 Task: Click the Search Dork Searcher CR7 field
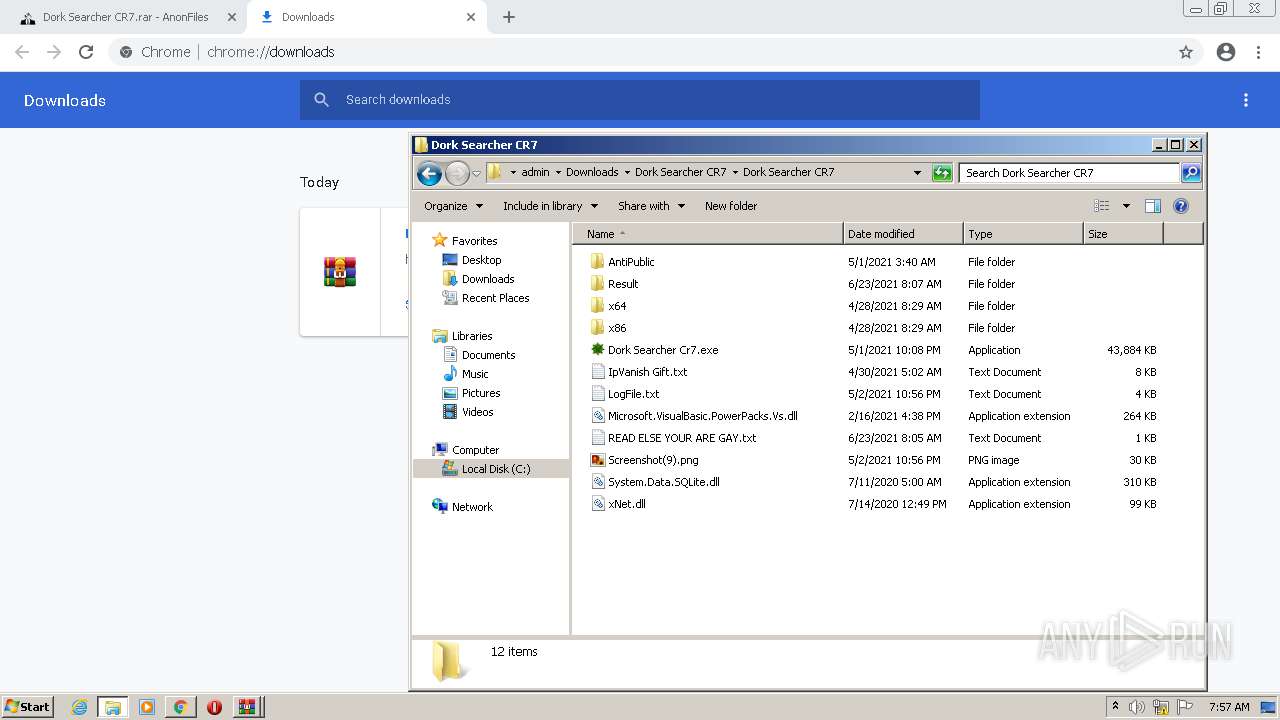(1068, 173)
